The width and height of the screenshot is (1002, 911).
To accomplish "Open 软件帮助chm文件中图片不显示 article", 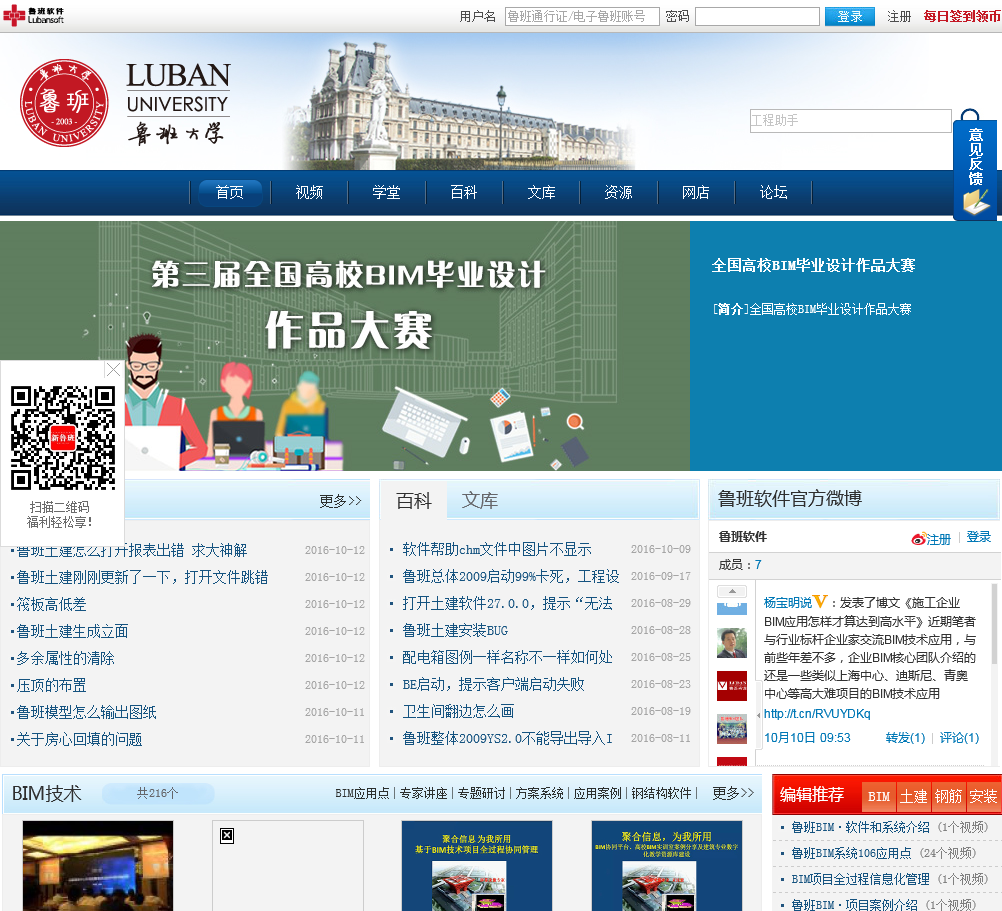I will (x=497, y=549).
